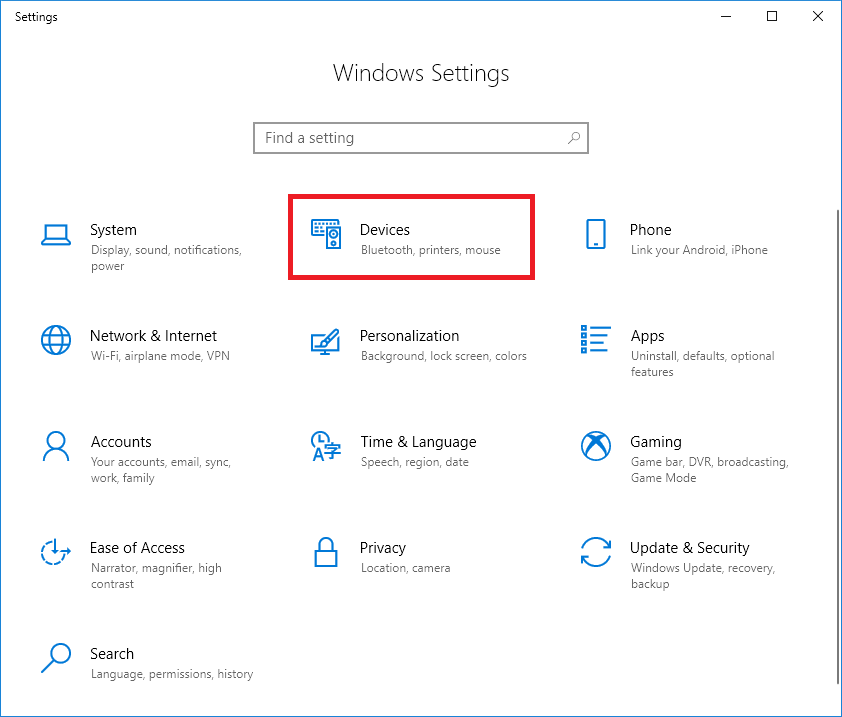Select the Phone icon
The image size is (842, 717).
point(596,234)
